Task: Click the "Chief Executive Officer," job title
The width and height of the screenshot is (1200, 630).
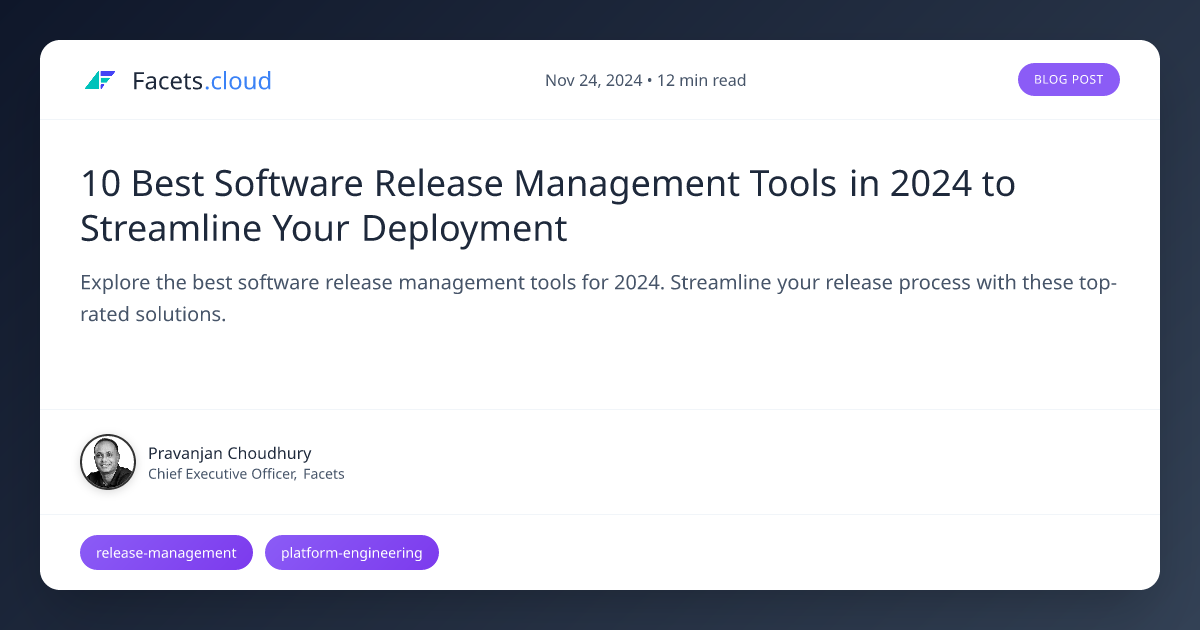Action: pos(222,474)
